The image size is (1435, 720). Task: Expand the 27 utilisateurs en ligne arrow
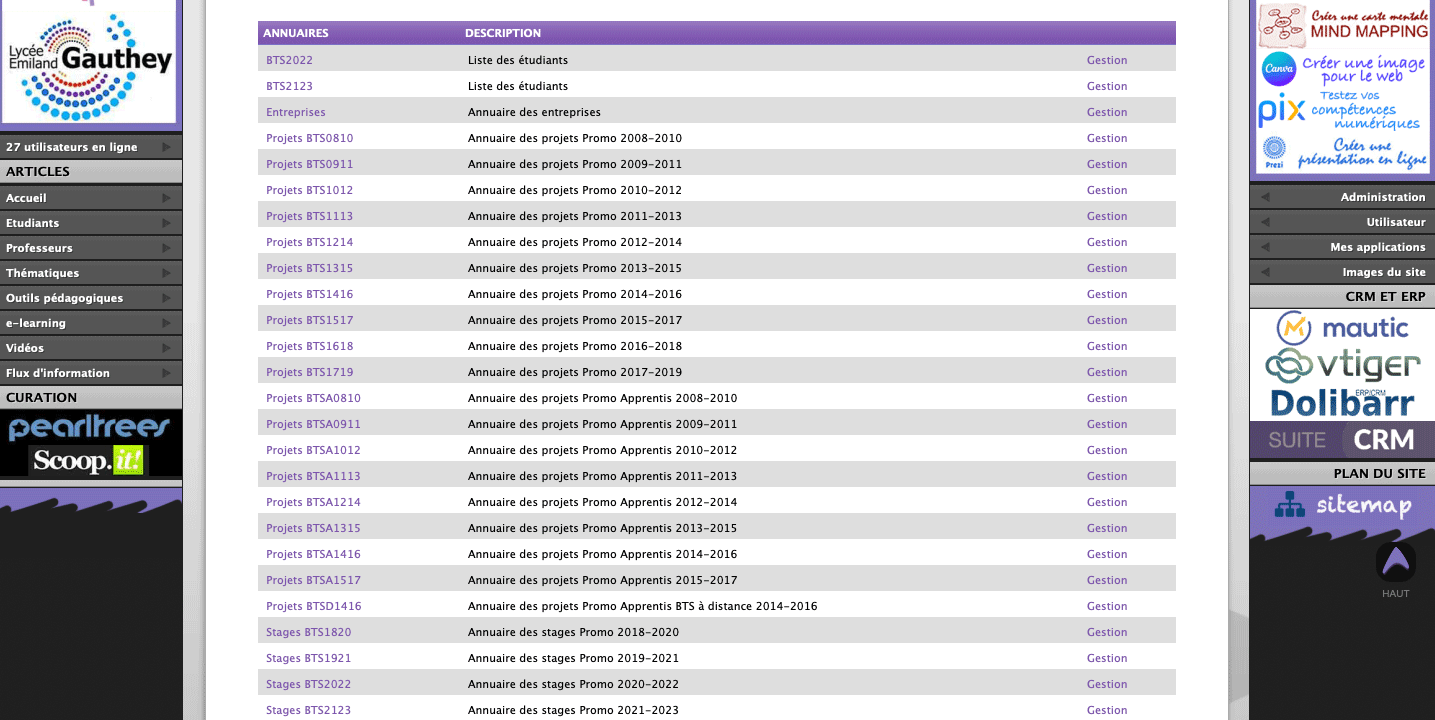coord(166,147)
